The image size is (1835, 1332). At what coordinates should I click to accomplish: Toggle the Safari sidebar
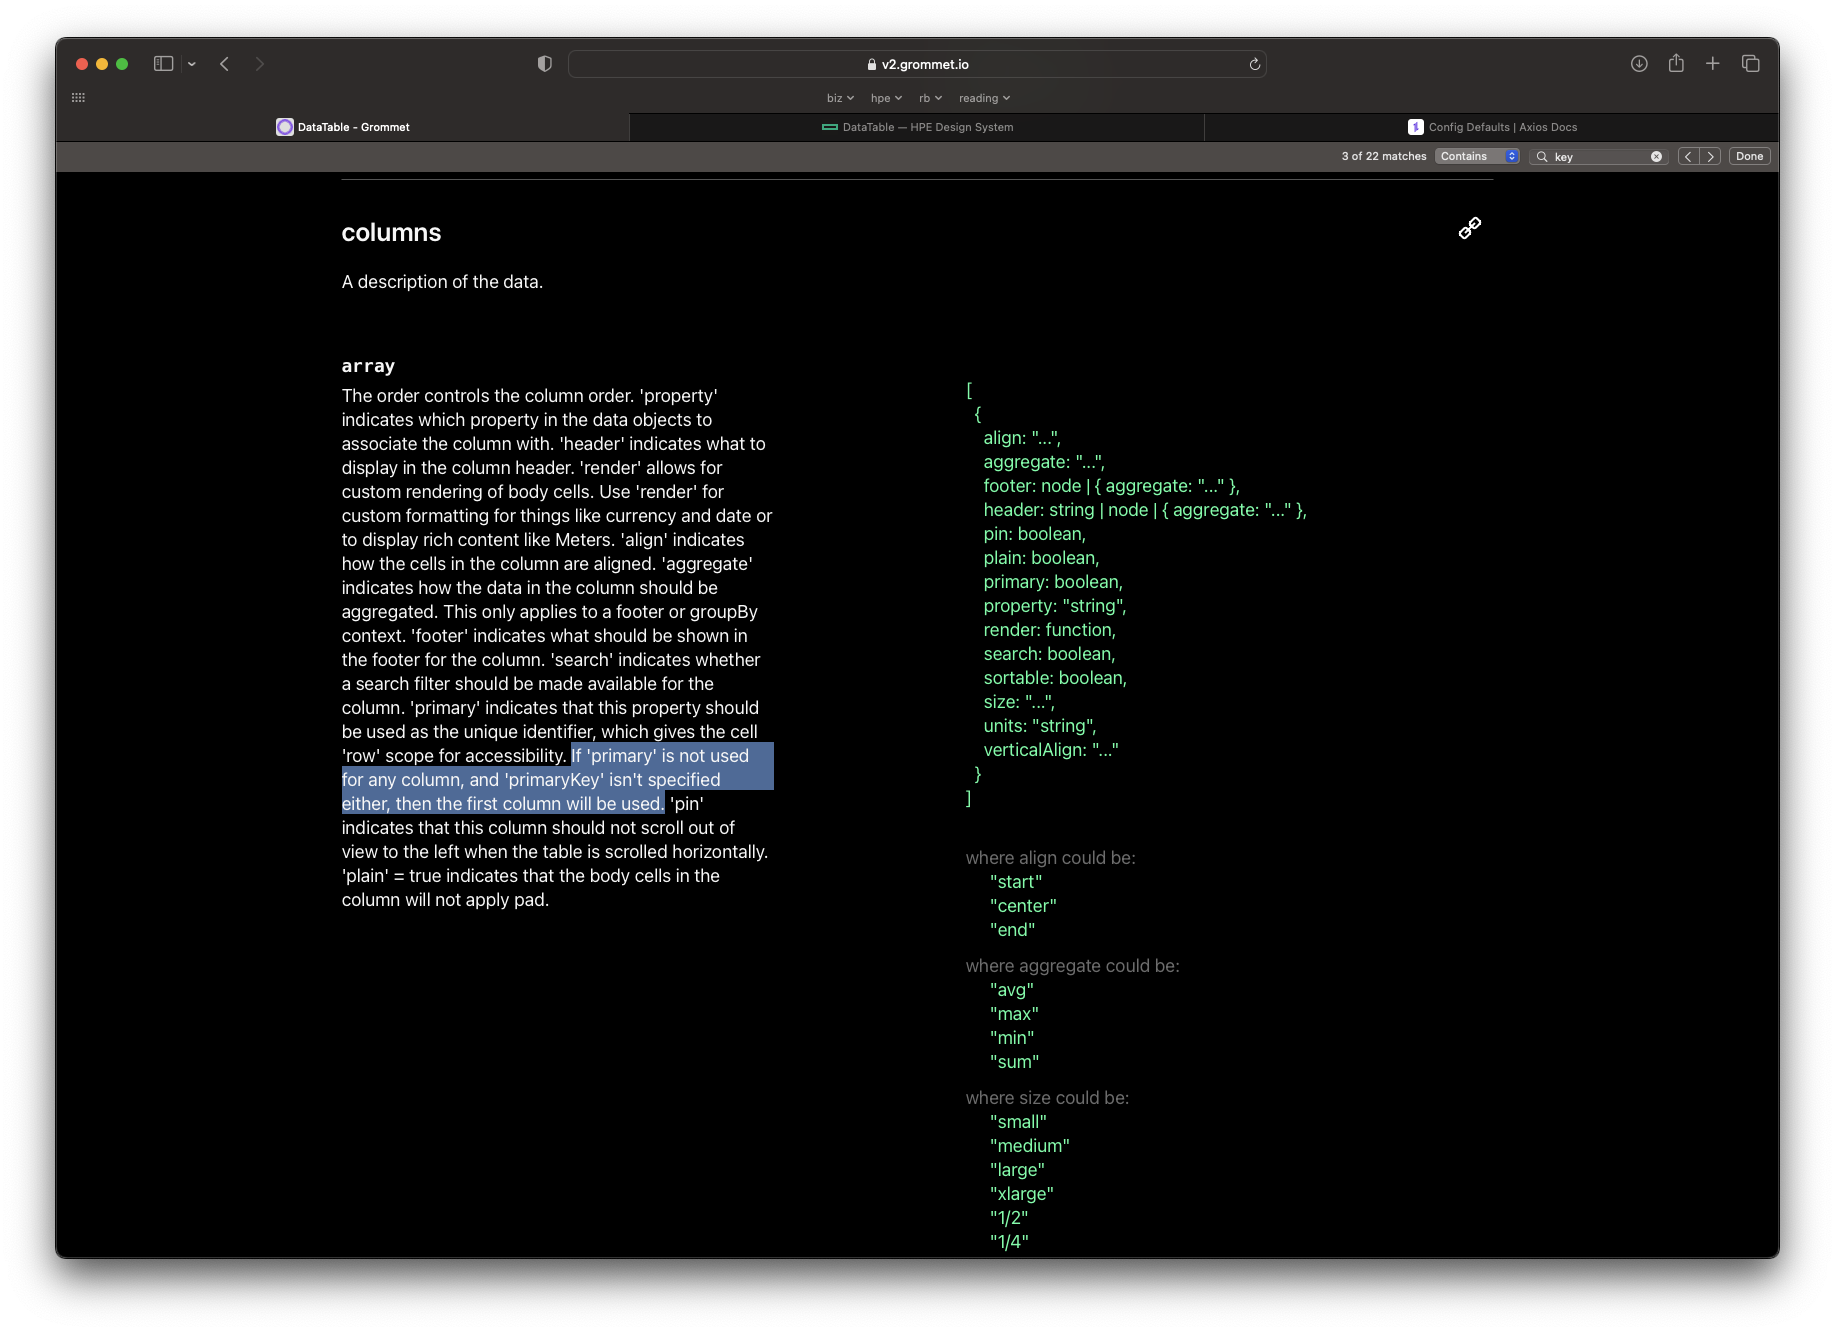click(x=162, y=63)
